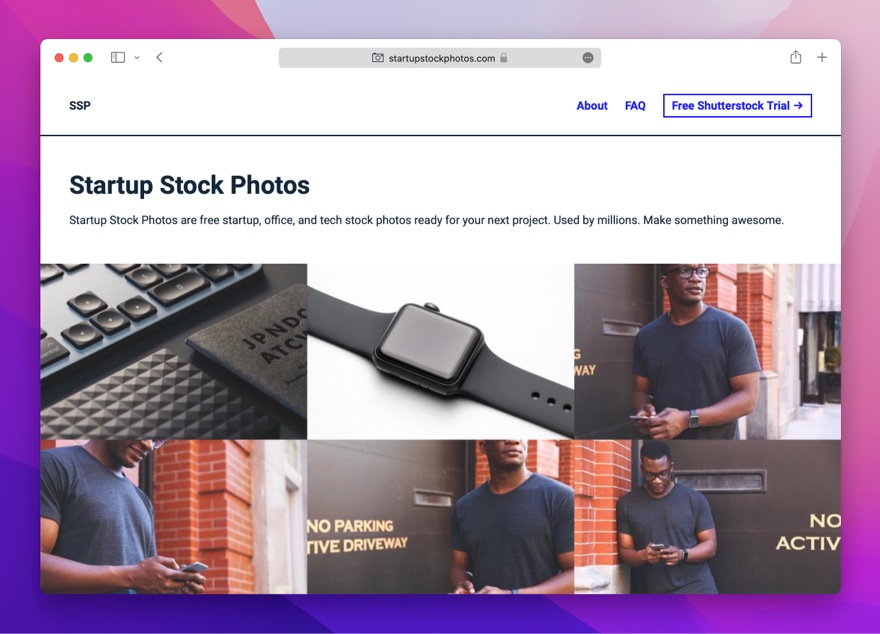Image resolution: width=880 pixels, height=634 pixels.
Task: Focus the startupstockphotos.com address field
Action: [439, 58]
